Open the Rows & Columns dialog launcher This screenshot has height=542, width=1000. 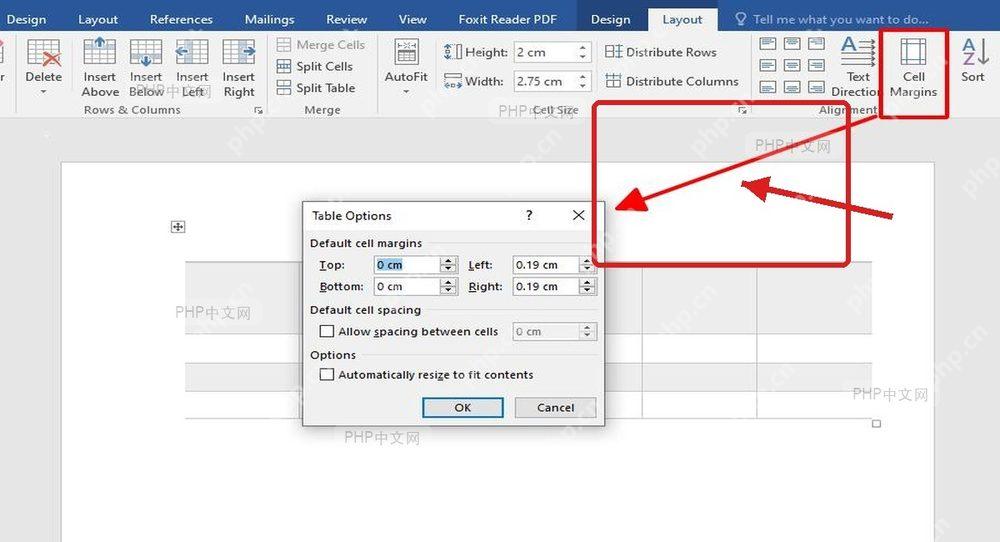point(258,110)
